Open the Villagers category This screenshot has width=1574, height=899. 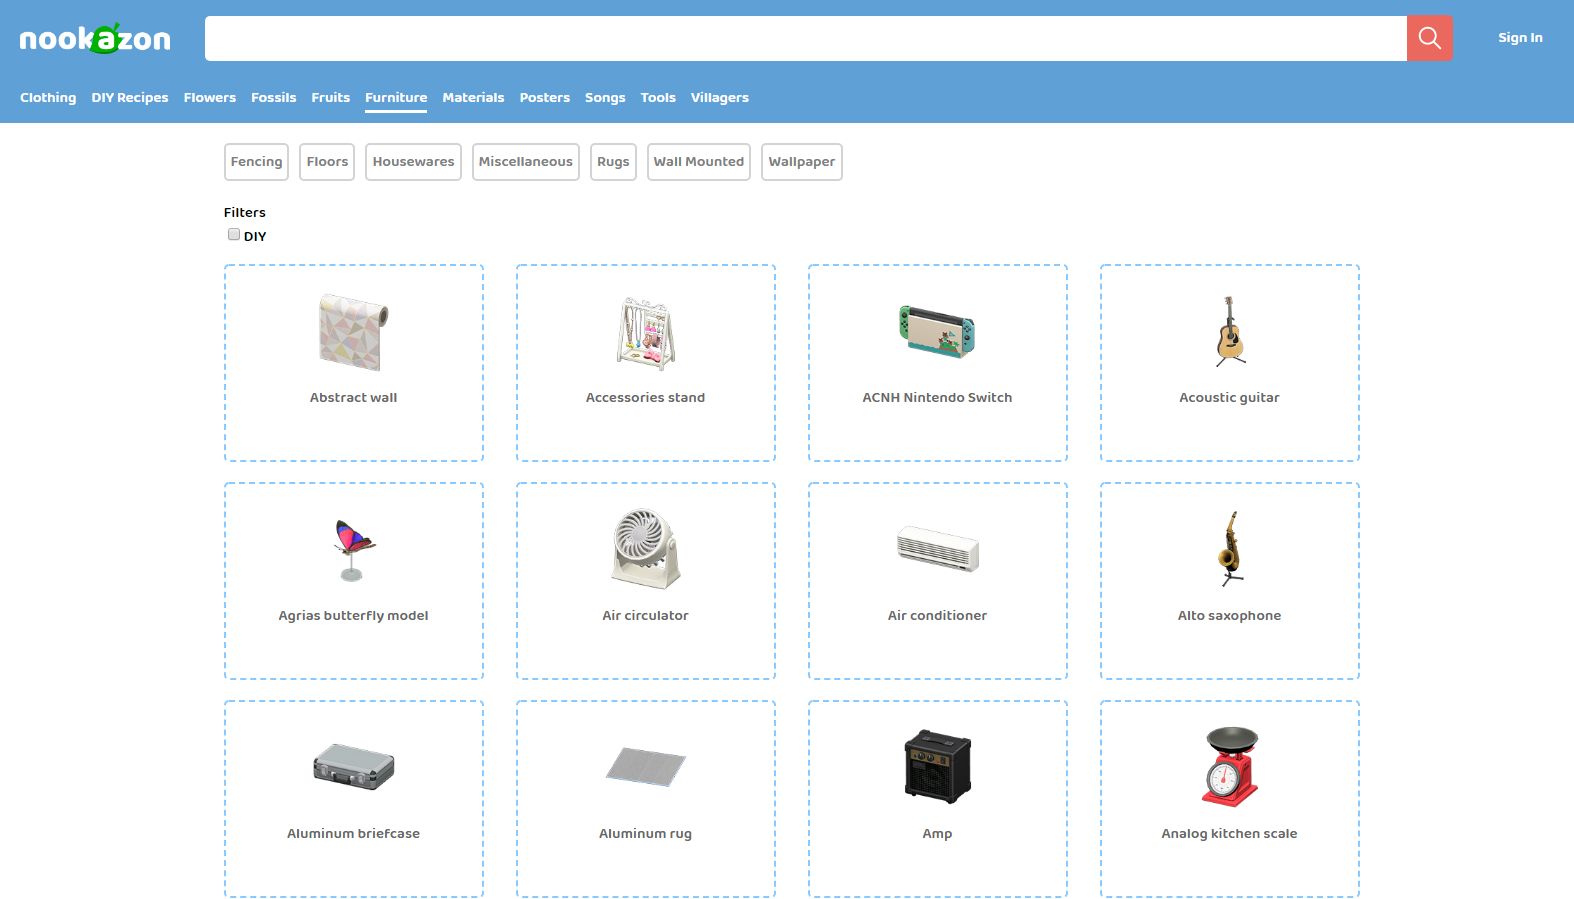720,97
